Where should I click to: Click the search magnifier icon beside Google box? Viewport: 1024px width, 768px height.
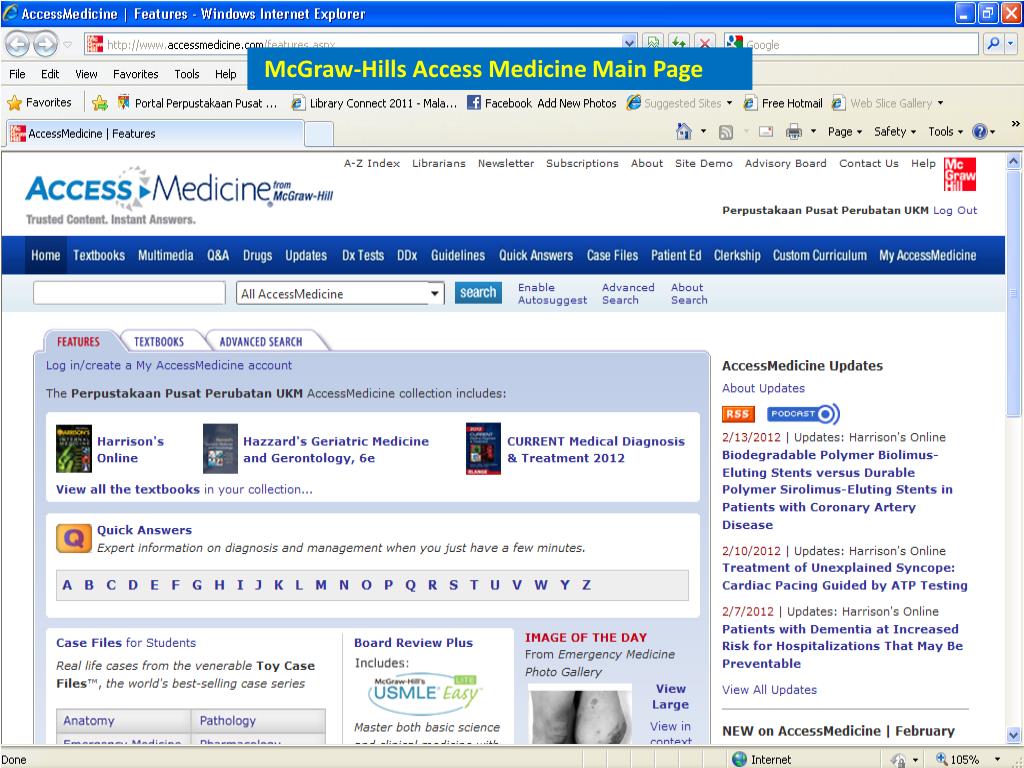[x=993, y=44]
